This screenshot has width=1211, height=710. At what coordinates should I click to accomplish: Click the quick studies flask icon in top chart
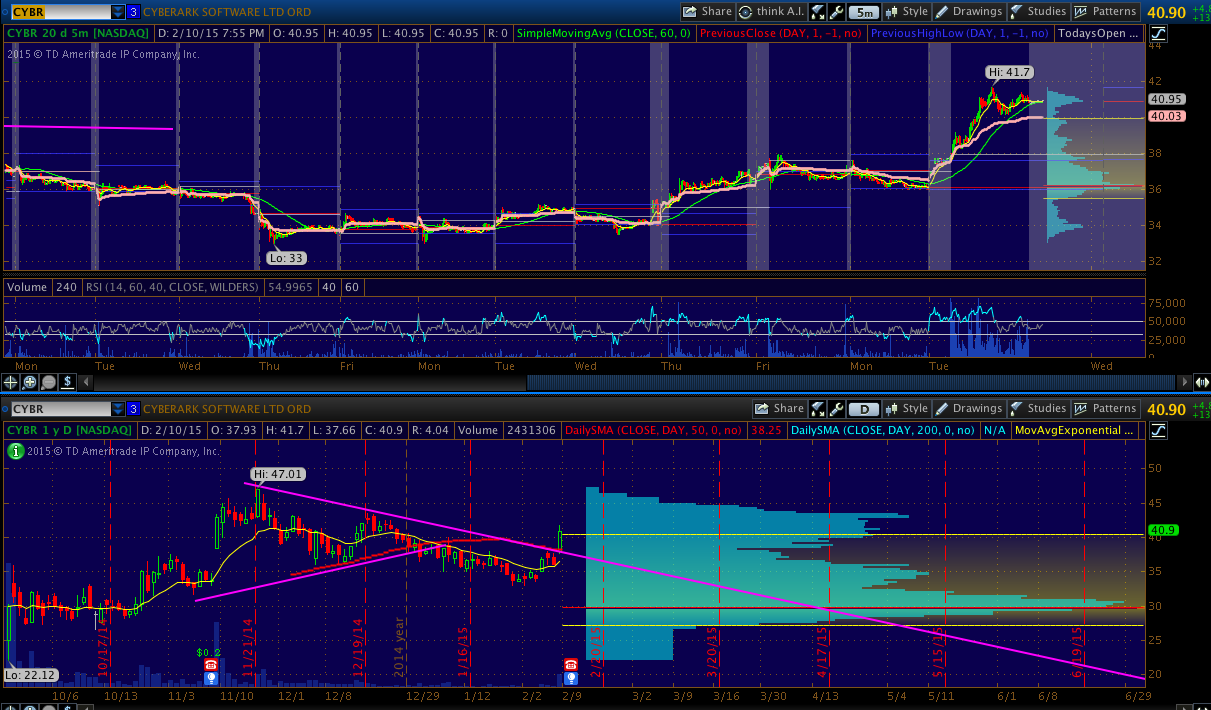(x=818, y=12)
